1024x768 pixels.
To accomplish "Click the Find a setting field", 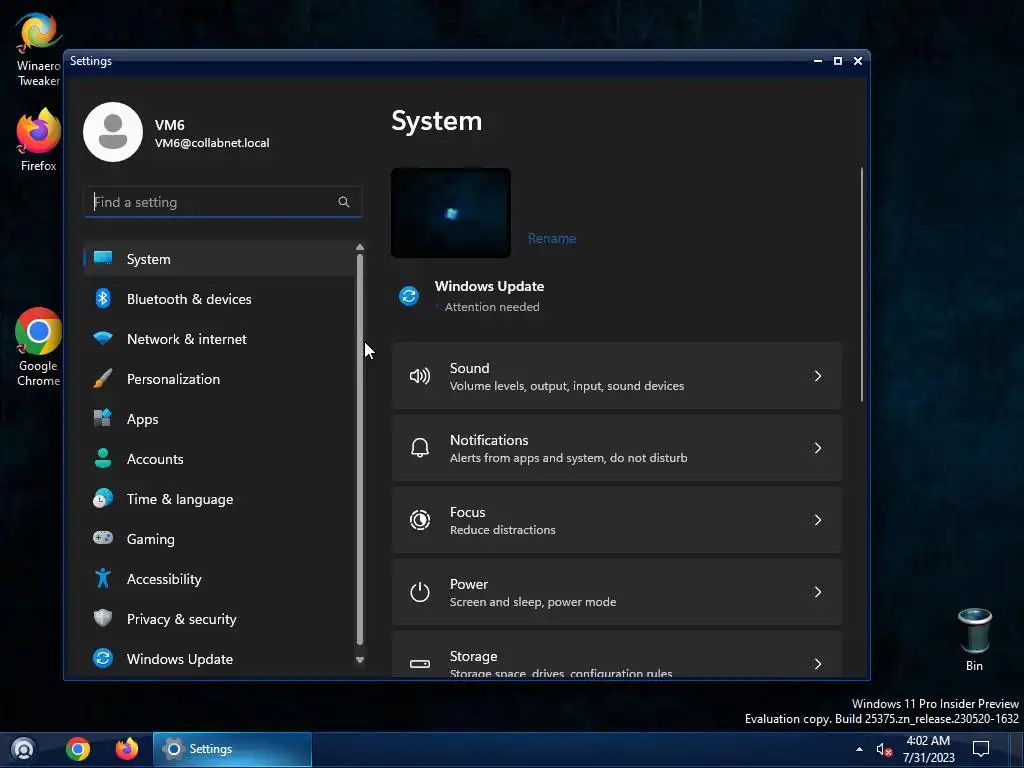I will tap(223, 202).
